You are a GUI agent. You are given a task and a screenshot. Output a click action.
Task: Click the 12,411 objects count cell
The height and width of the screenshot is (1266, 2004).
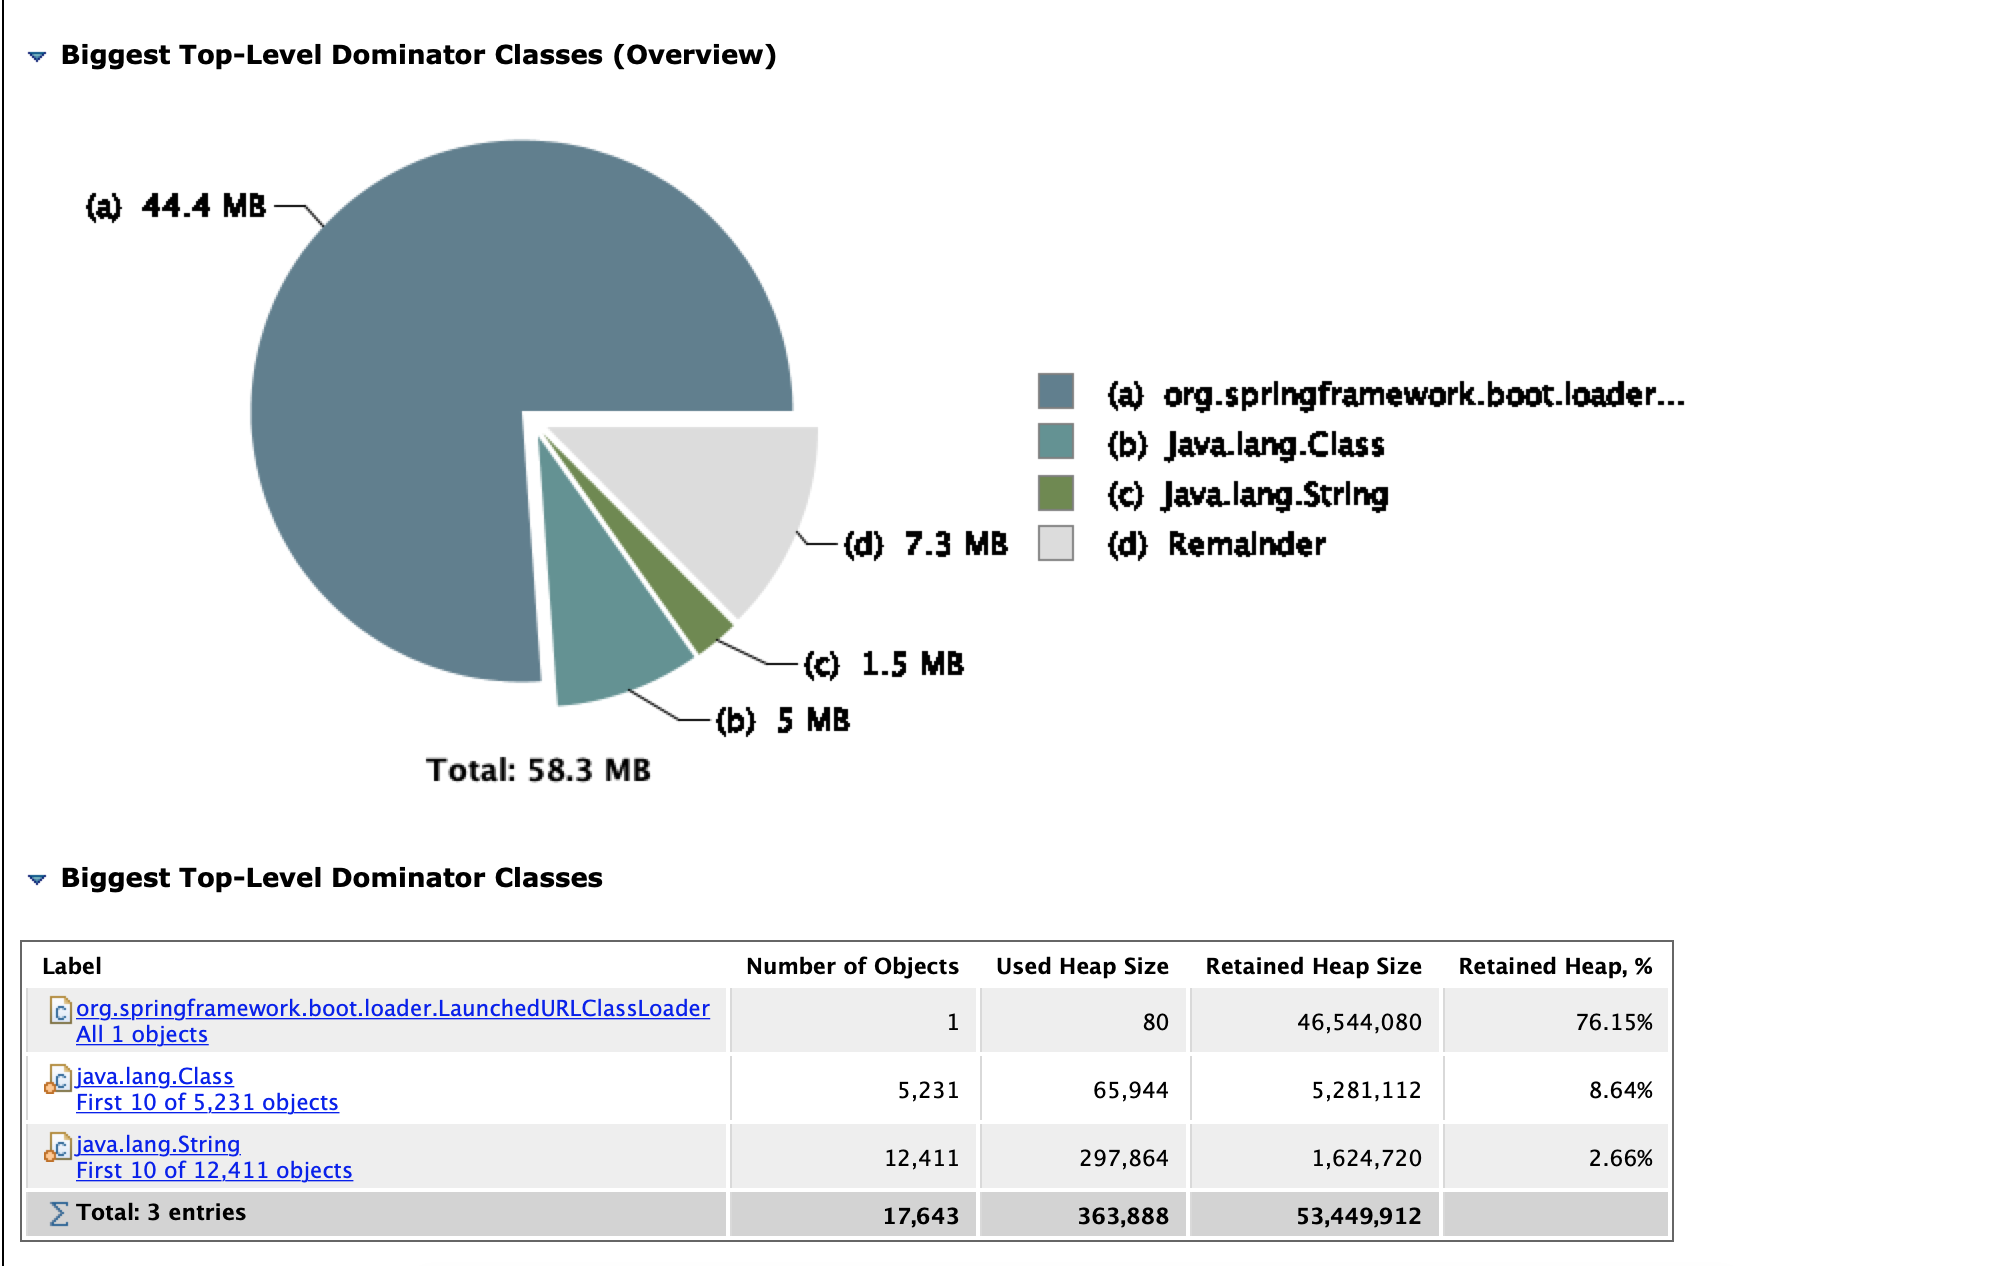click(853, 1157)
